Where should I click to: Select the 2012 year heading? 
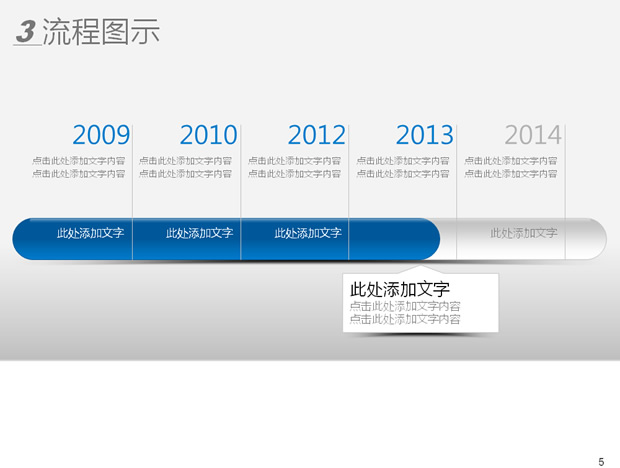[x=316, y=135]
